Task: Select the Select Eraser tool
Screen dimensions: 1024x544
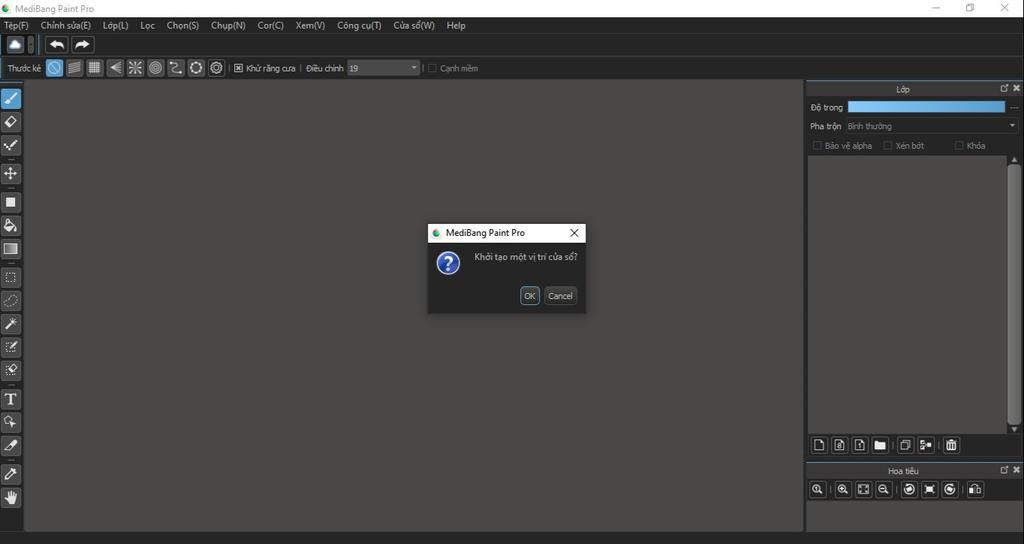Action: click(x=10, y=370)
